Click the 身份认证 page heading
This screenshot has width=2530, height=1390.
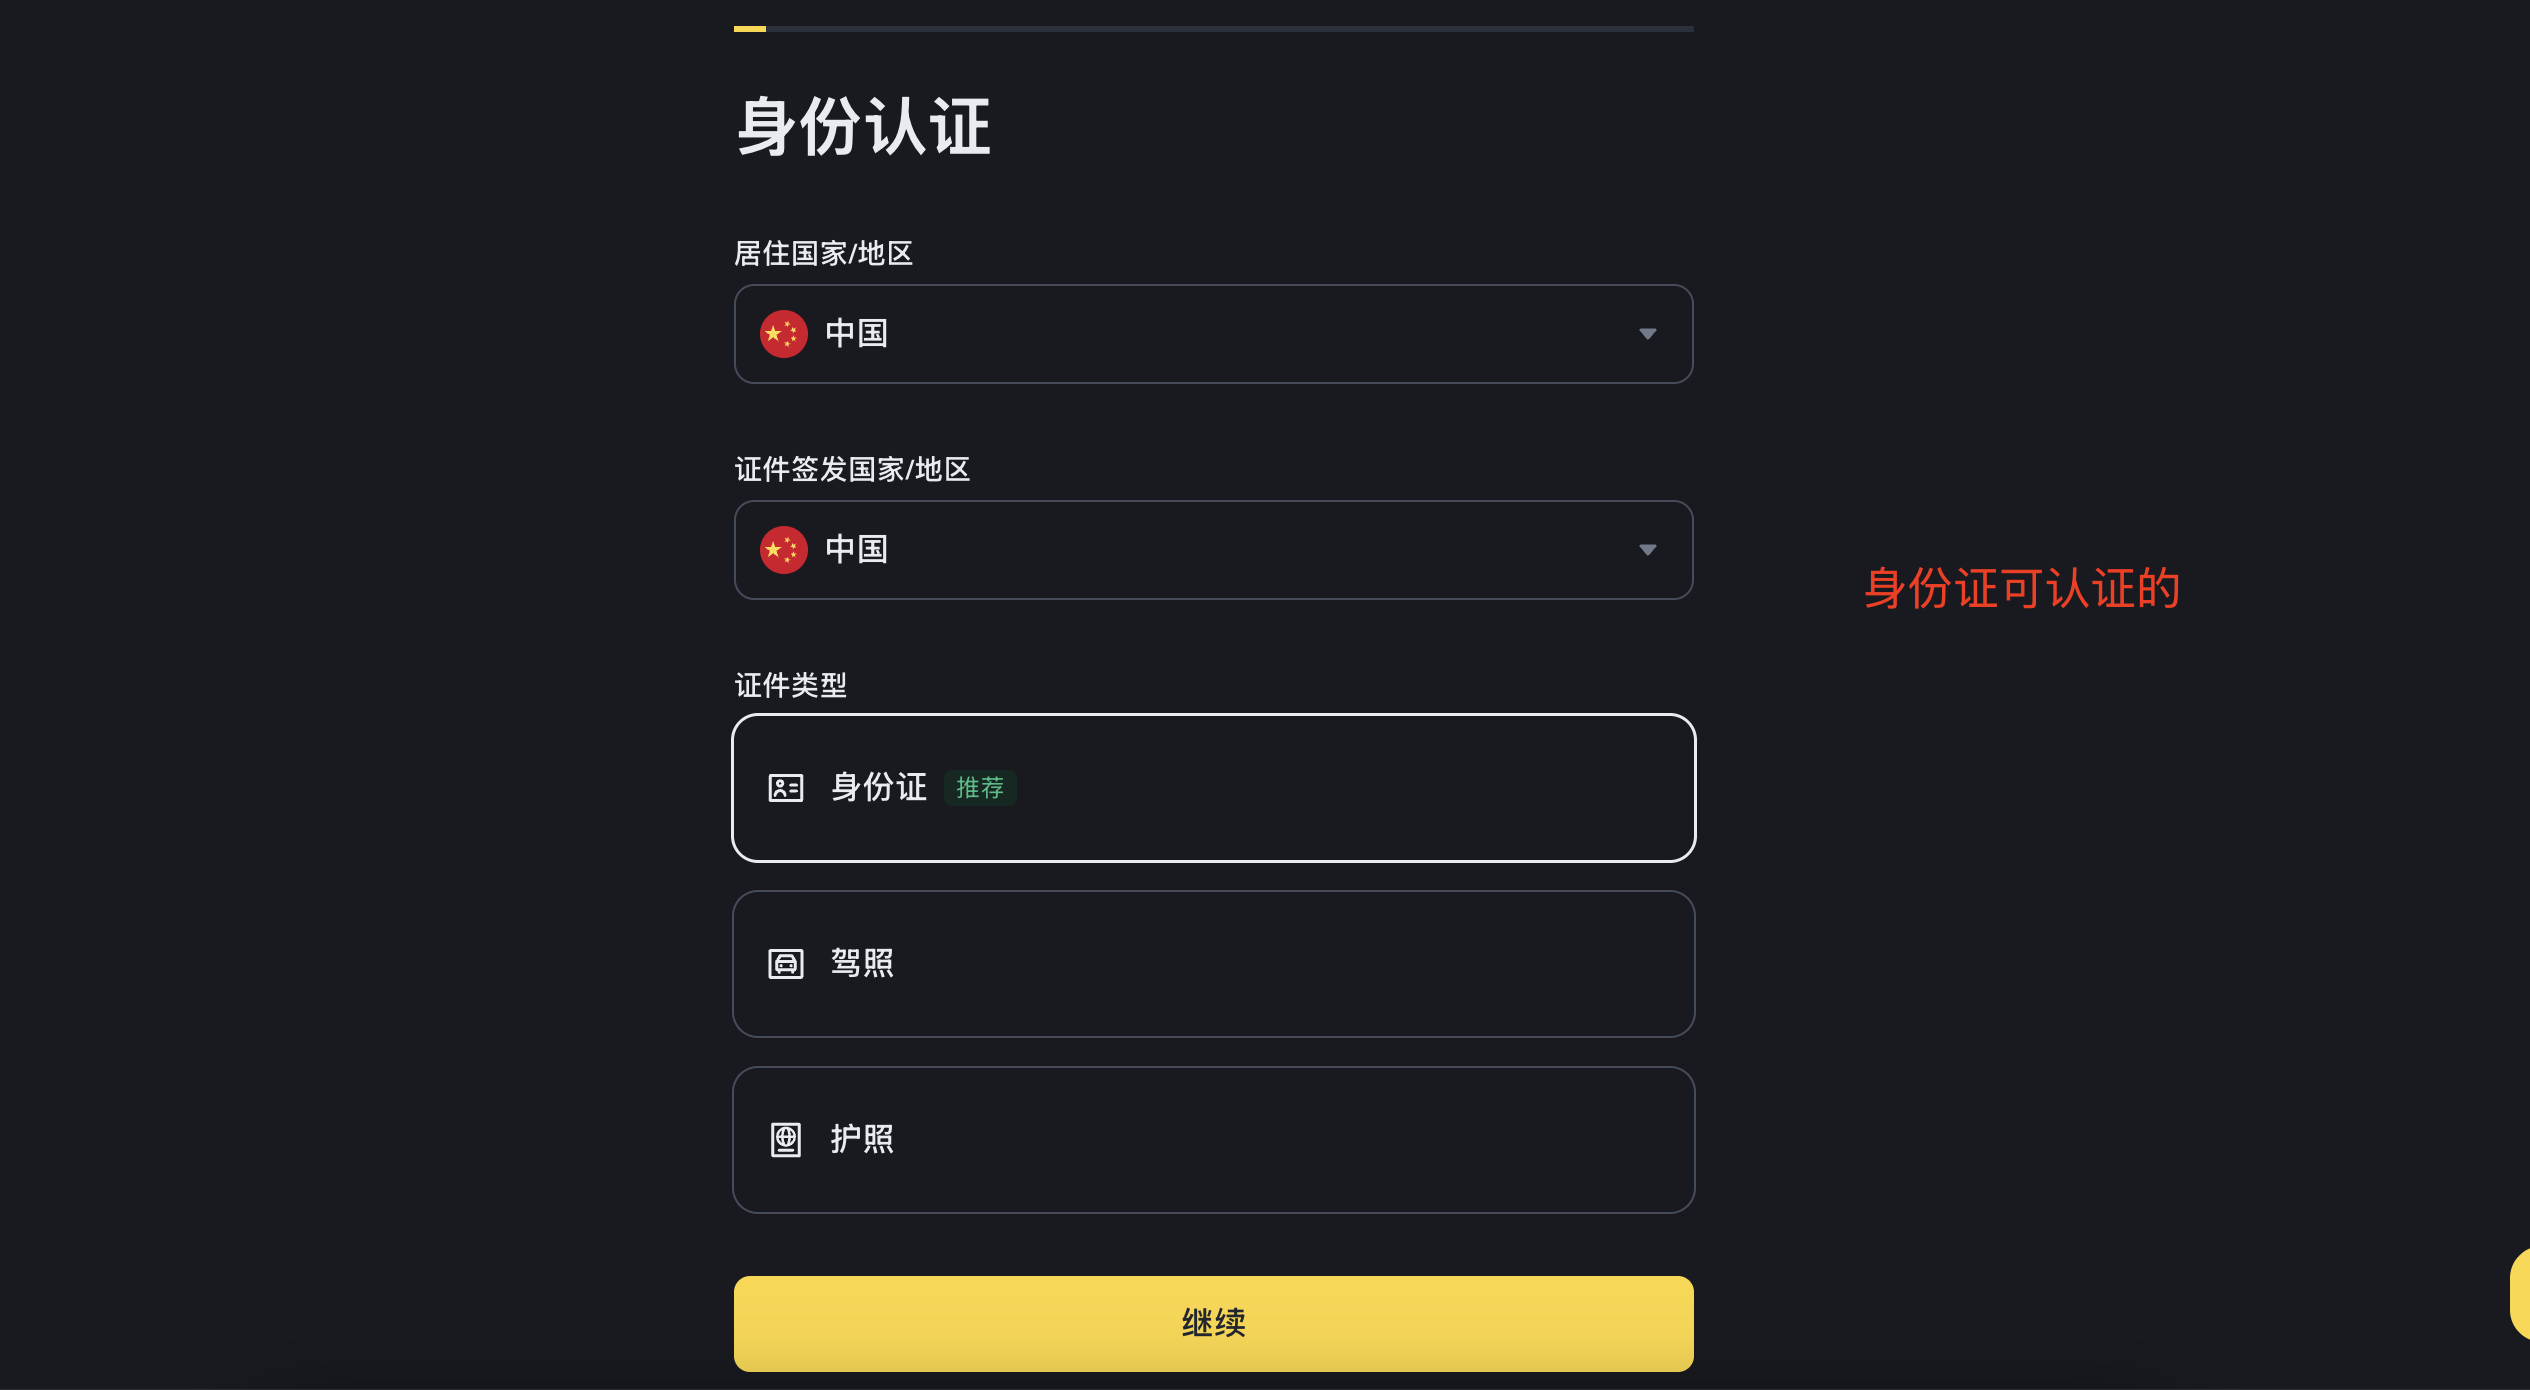(x=864, y=127)
